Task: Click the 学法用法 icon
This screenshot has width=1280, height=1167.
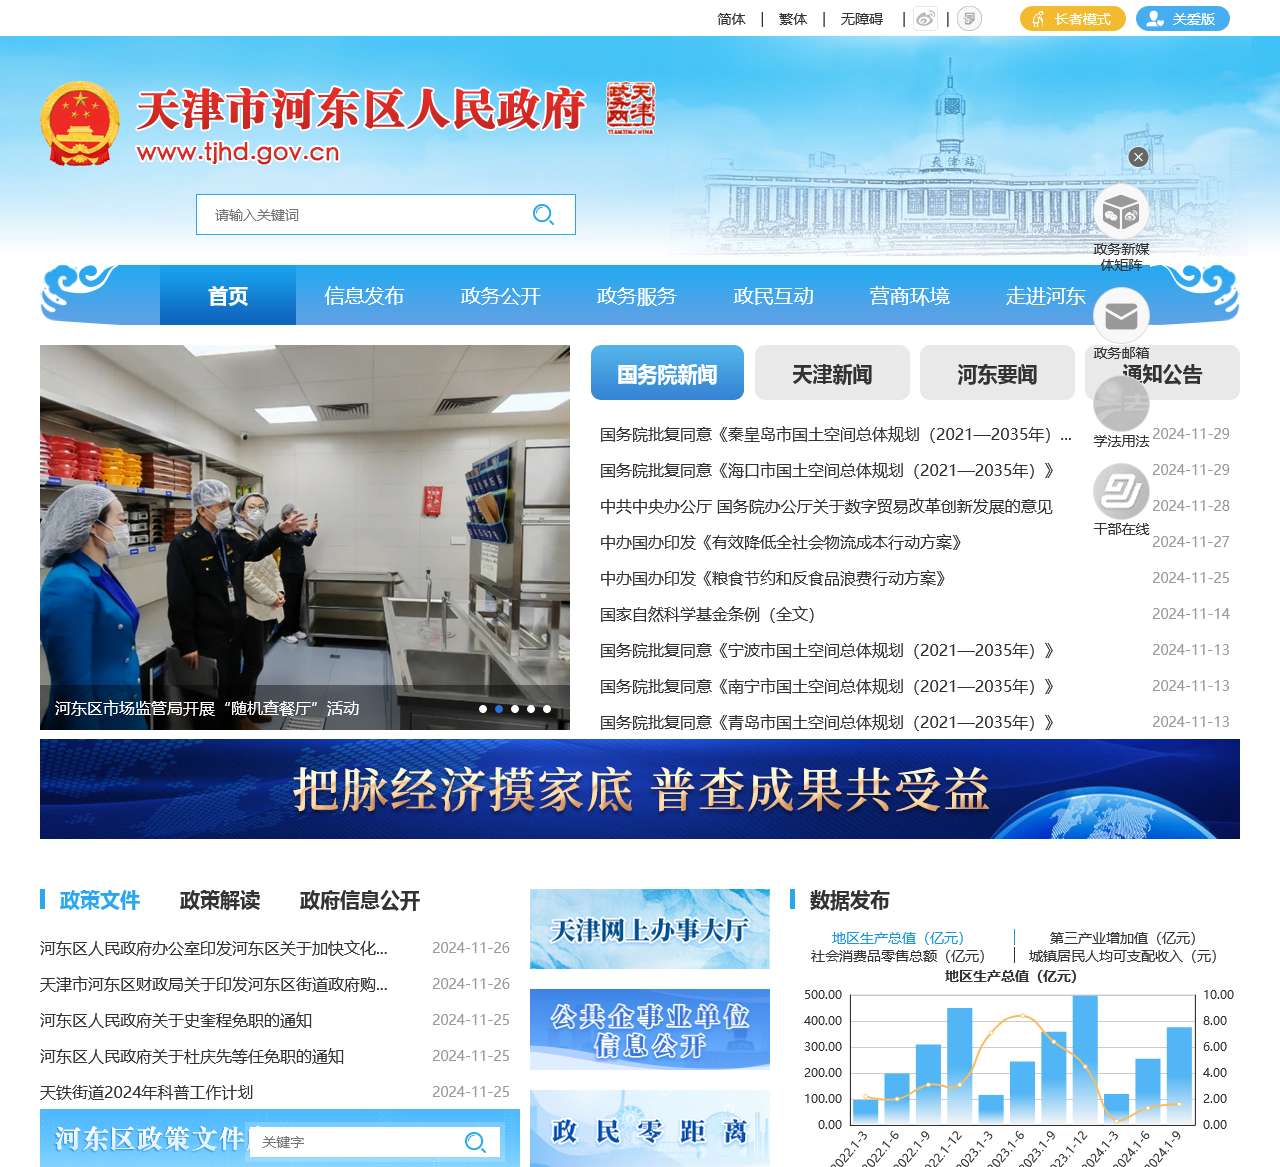Action: 1122,404
